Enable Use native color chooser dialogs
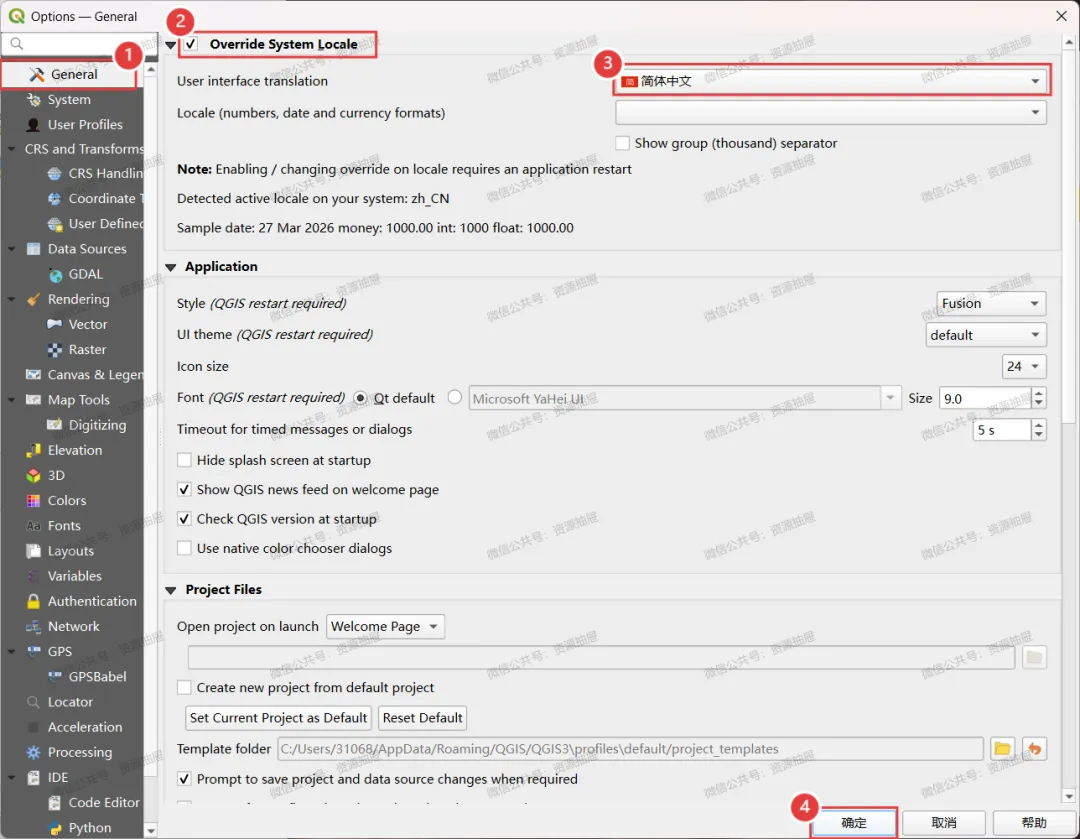This screenshot has height=839, width=1080. [184, 548]
